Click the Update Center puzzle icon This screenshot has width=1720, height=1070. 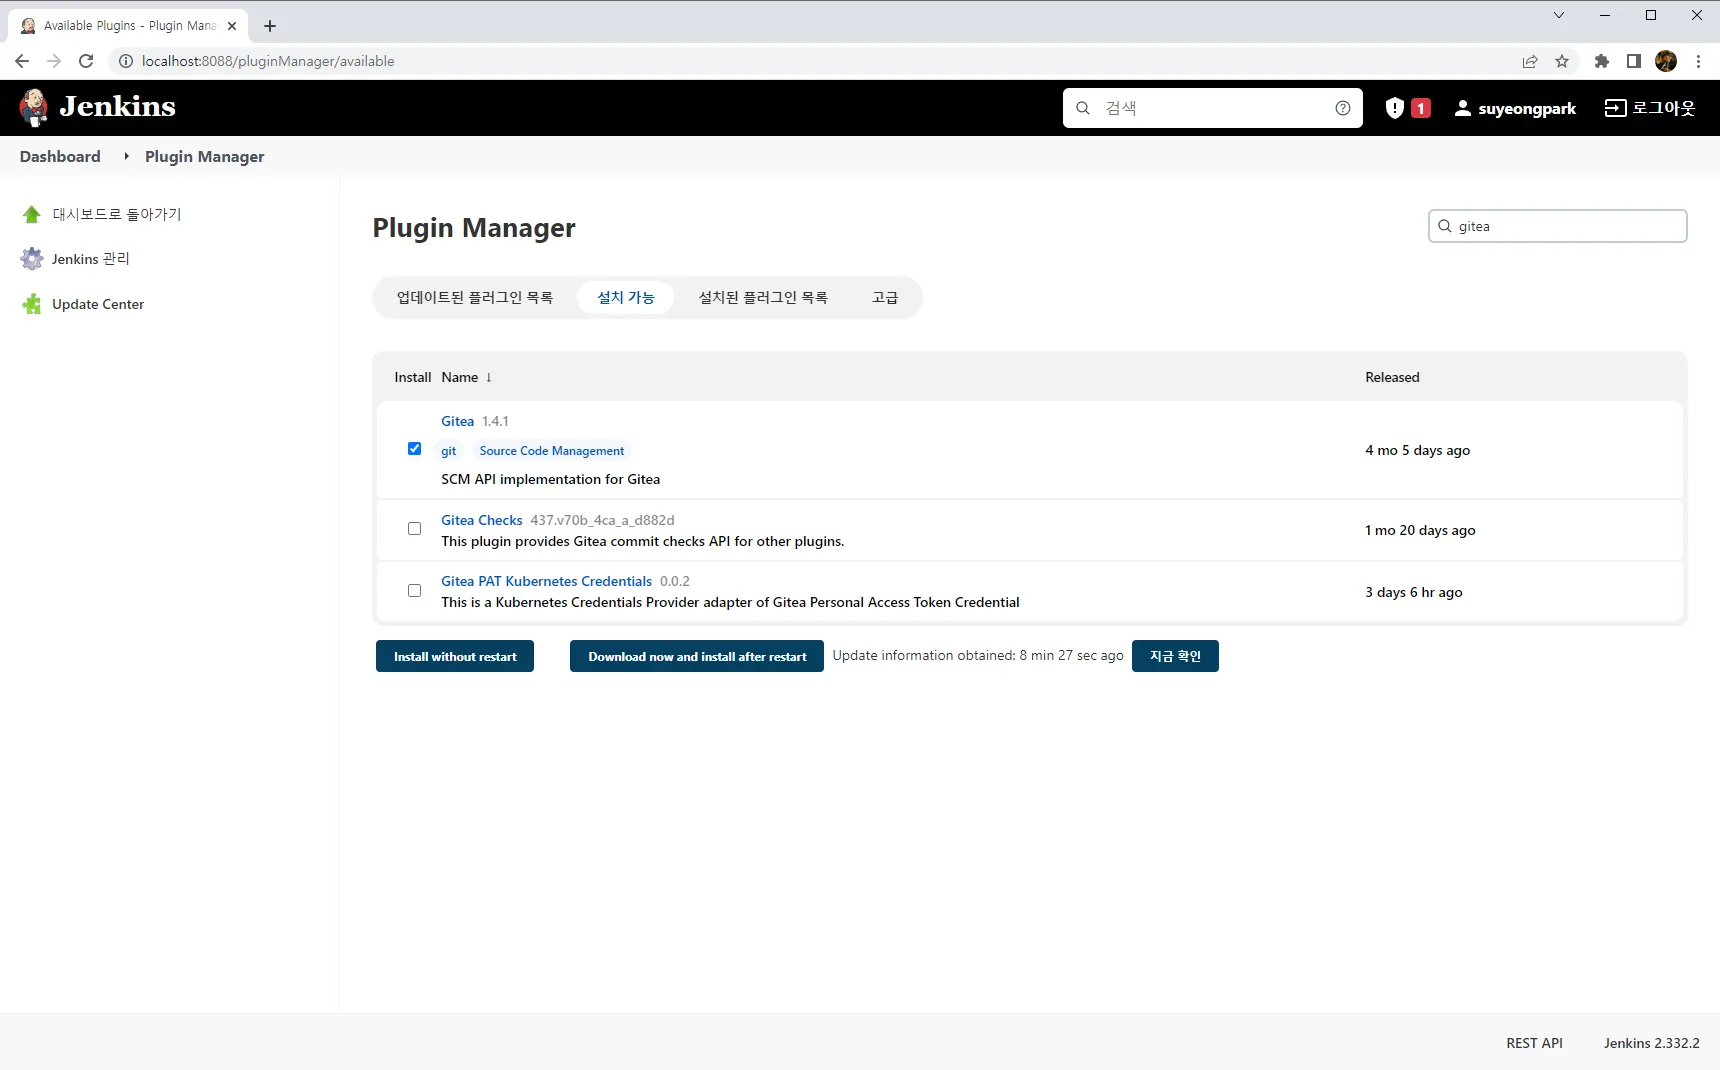point(32,304)
